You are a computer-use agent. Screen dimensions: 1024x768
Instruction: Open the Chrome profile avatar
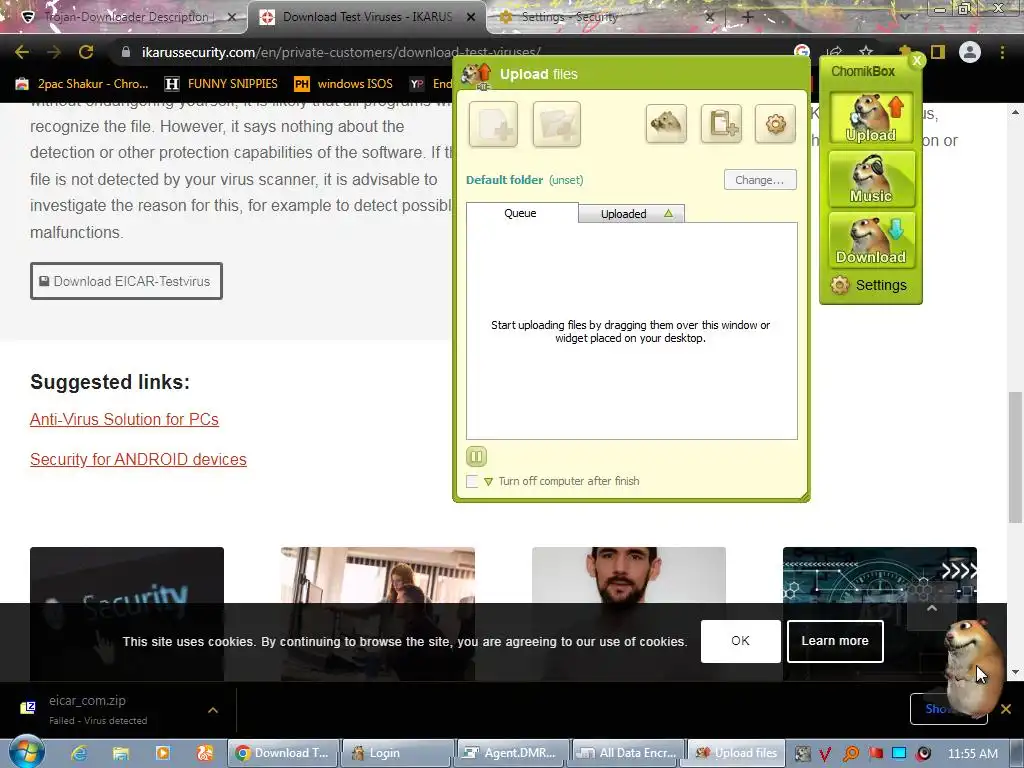[970, 52]
